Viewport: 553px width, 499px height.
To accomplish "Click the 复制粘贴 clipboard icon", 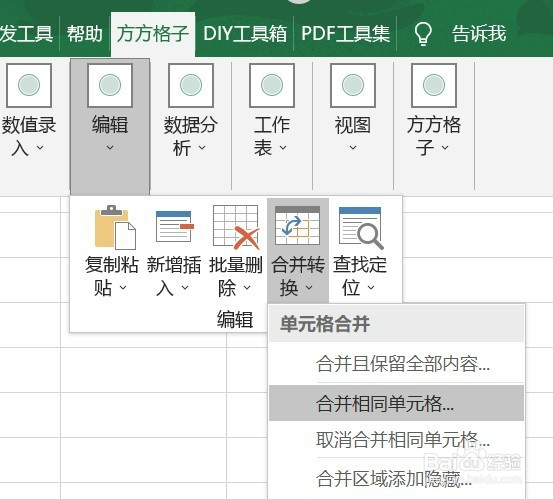I will coord(115,227).
